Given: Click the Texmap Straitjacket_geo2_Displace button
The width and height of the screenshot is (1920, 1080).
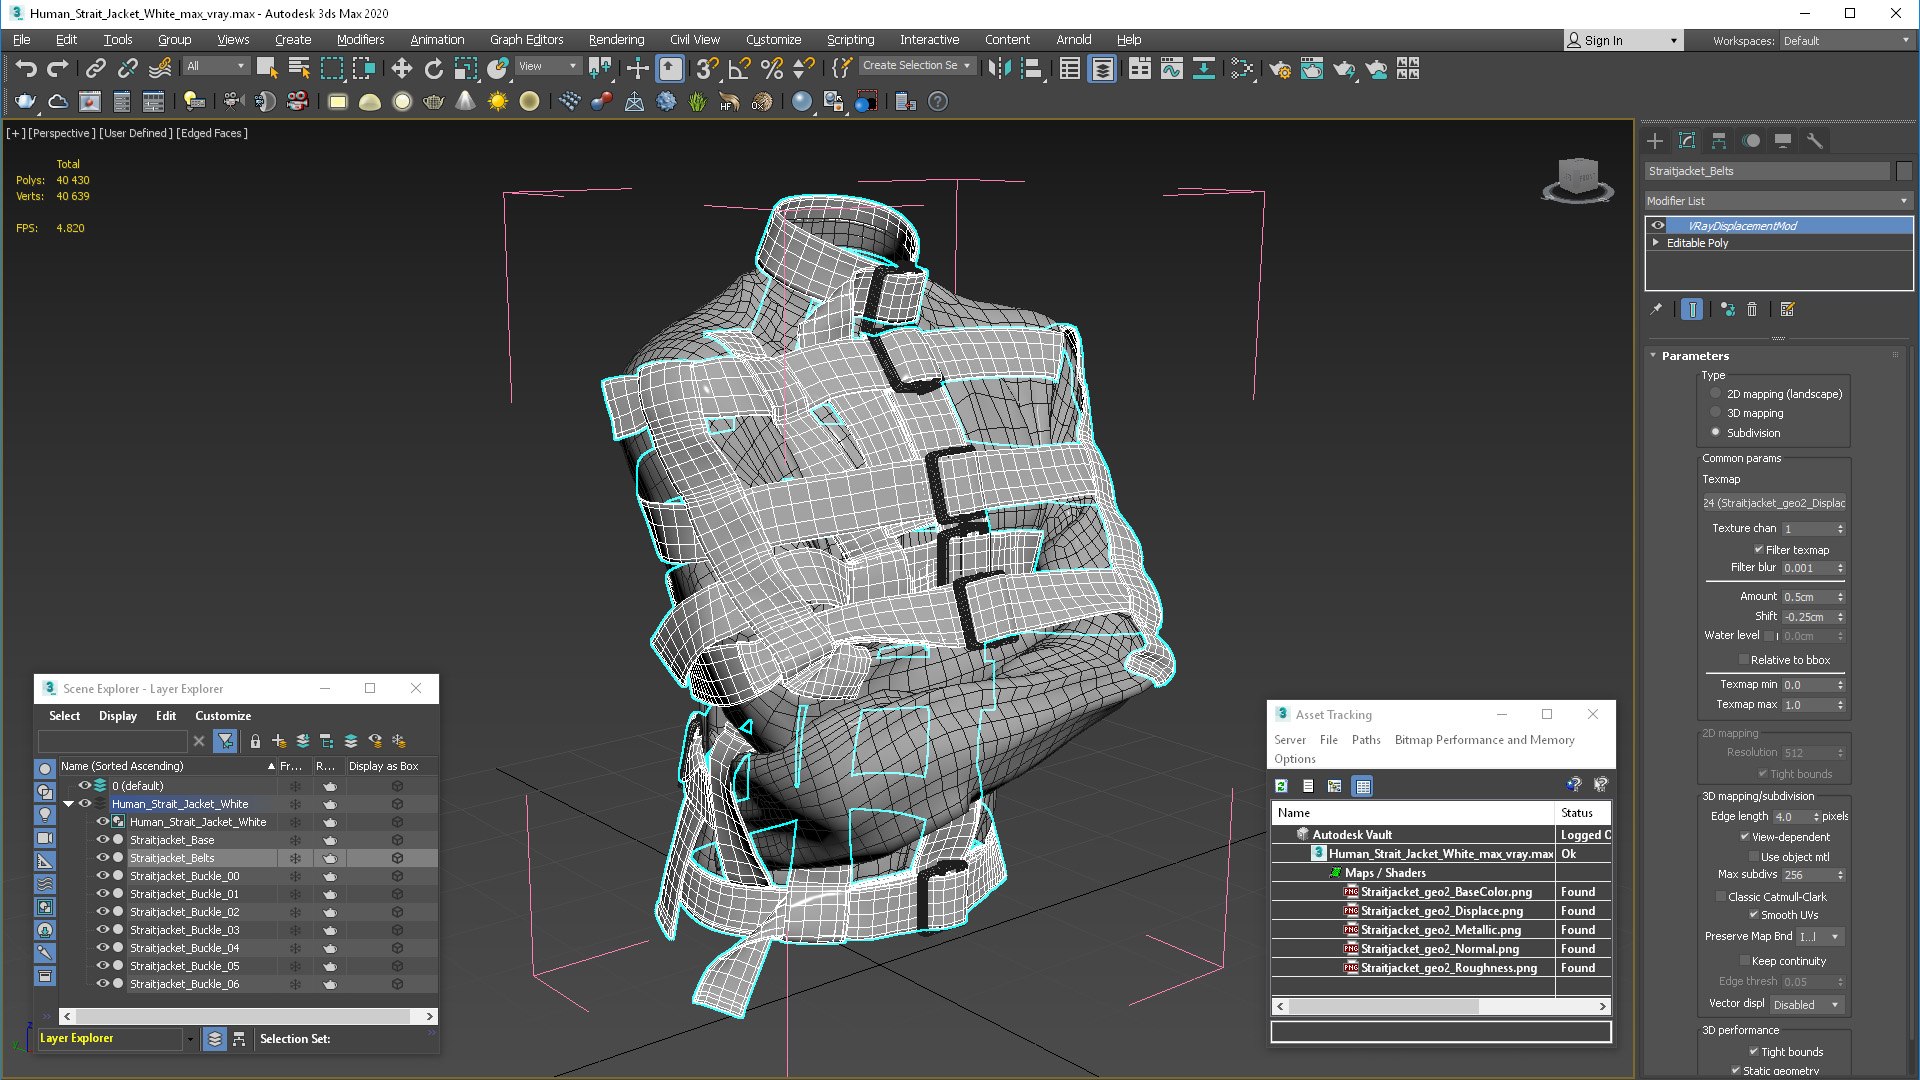Looking at the screenshot, I should tap(1773, 503).
